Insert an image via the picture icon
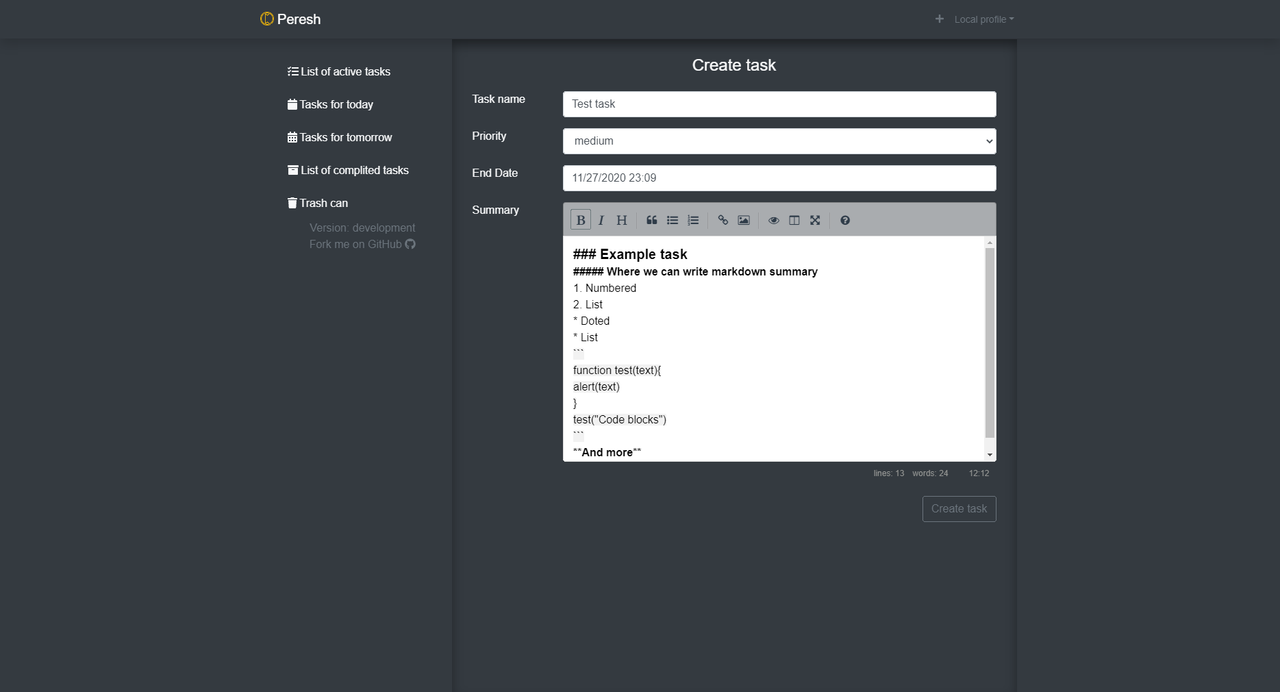1280x692 pixels. tap(744, 220)
